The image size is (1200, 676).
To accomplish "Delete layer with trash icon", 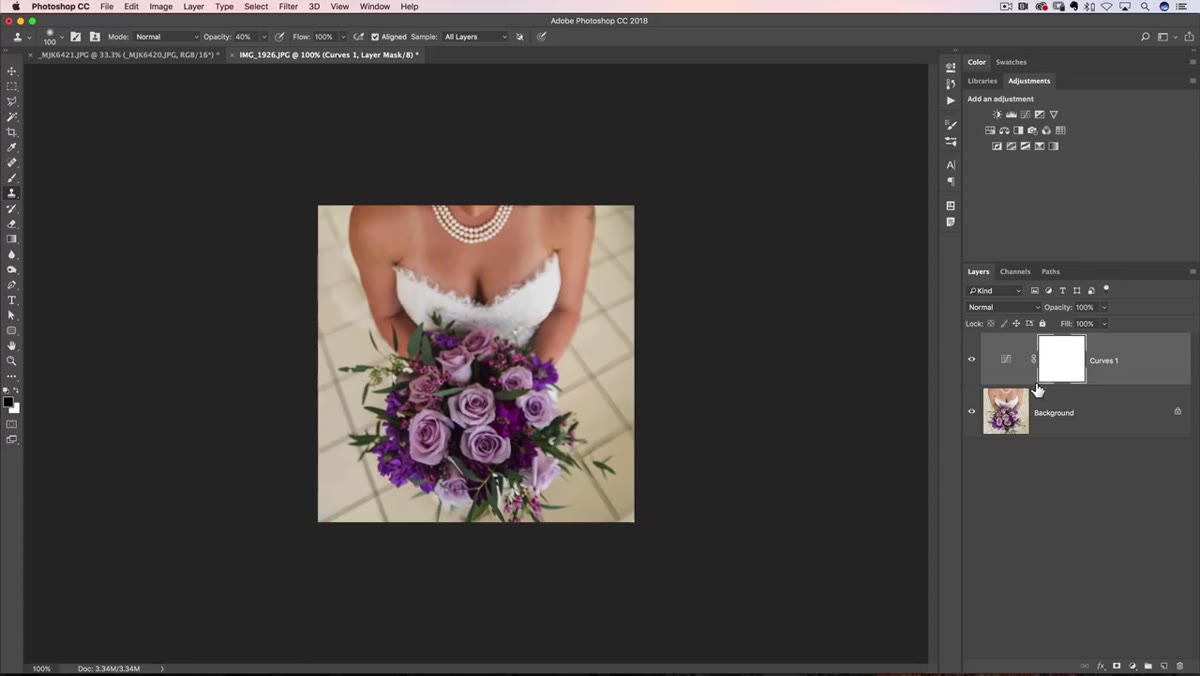I will coord(1179,666).
